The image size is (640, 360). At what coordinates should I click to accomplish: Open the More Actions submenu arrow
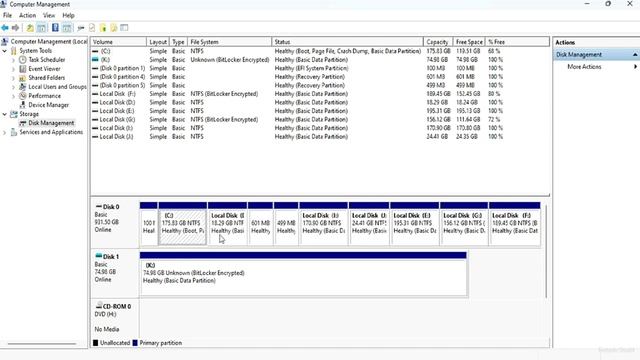pyautogui.click(x=635, y=67)
